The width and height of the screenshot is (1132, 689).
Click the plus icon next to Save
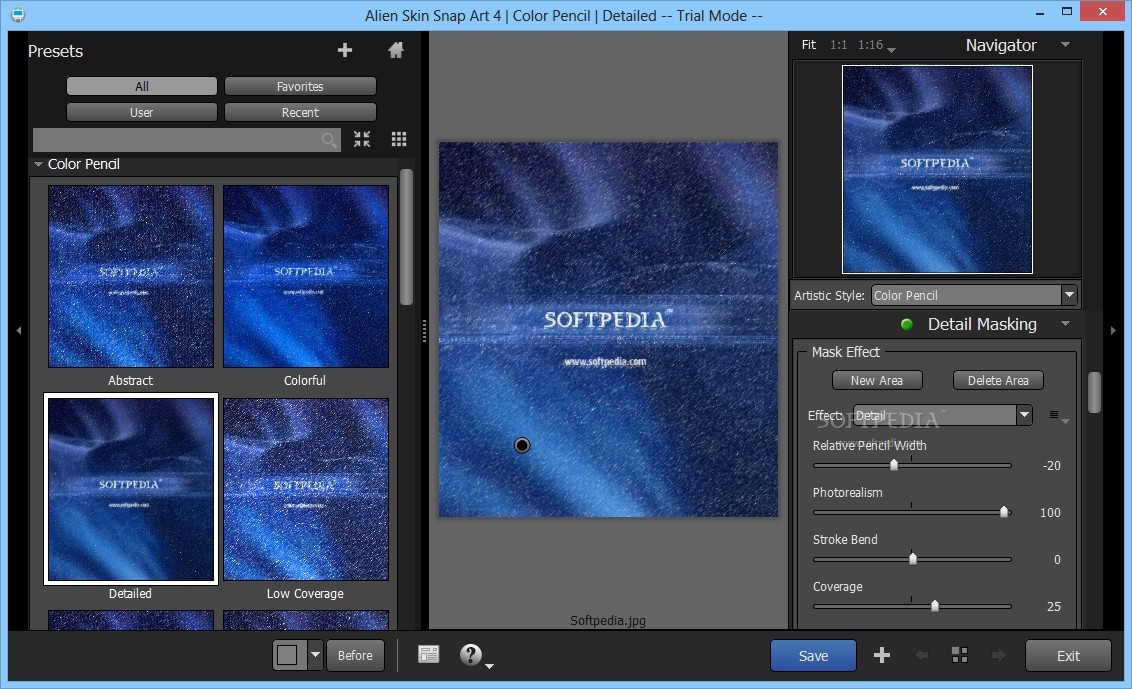(x=881, y=655)
